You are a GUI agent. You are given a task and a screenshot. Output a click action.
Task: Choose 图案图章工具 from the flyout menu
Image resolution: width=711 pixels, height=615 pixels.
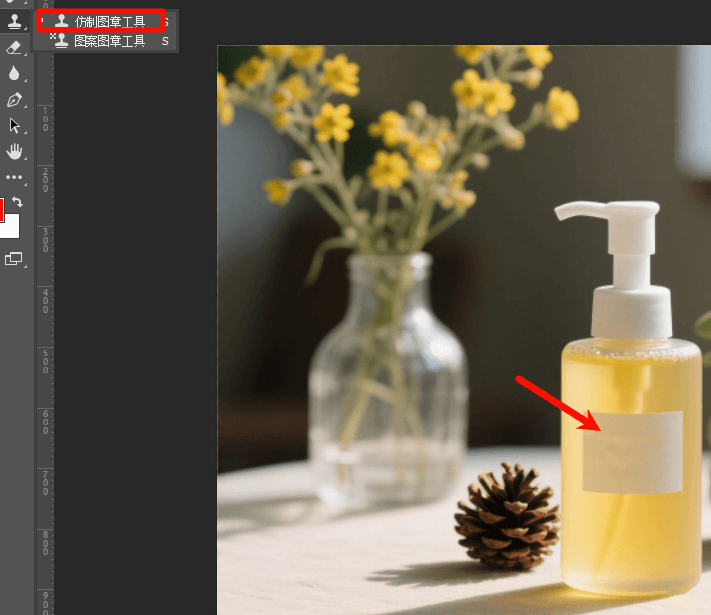[109, 41]
